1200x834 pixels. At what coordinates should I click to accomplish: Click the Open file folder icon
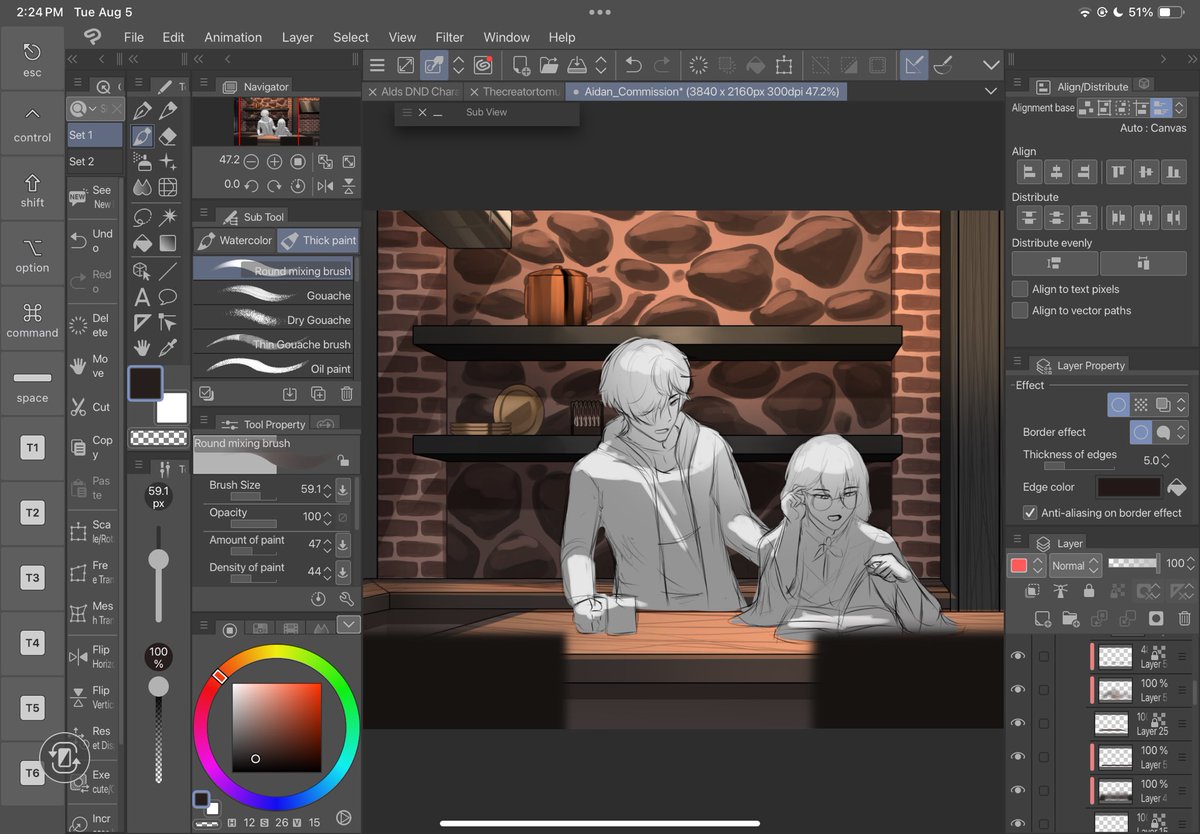click(x=549, y=65)
